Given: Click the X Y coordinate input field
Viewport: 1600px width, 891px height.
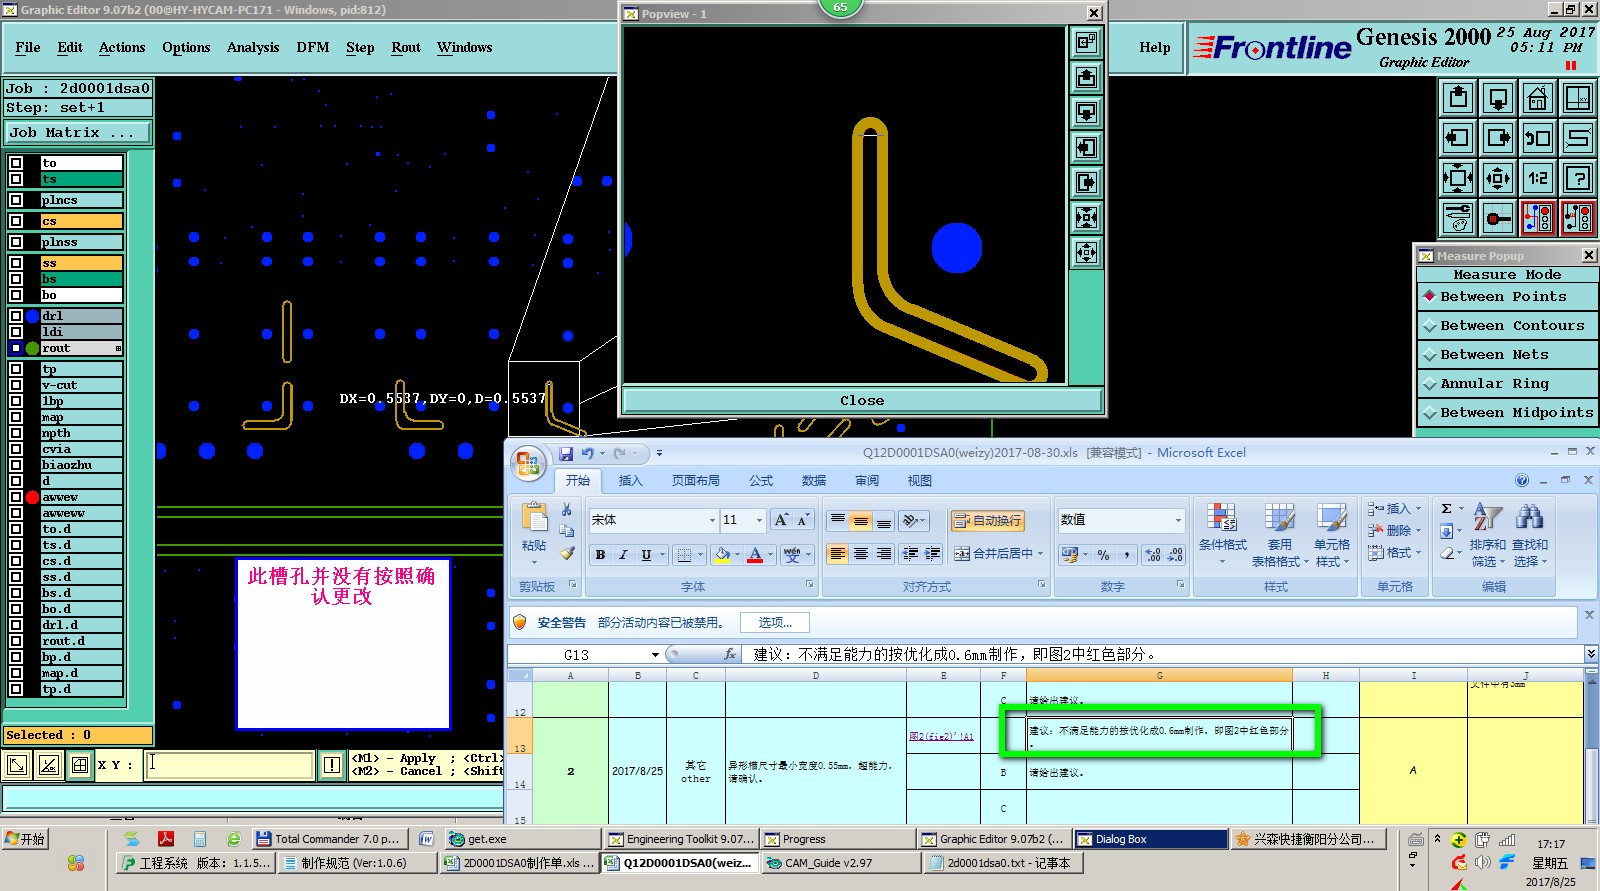Looking at the screenshot, I should 230,765.
